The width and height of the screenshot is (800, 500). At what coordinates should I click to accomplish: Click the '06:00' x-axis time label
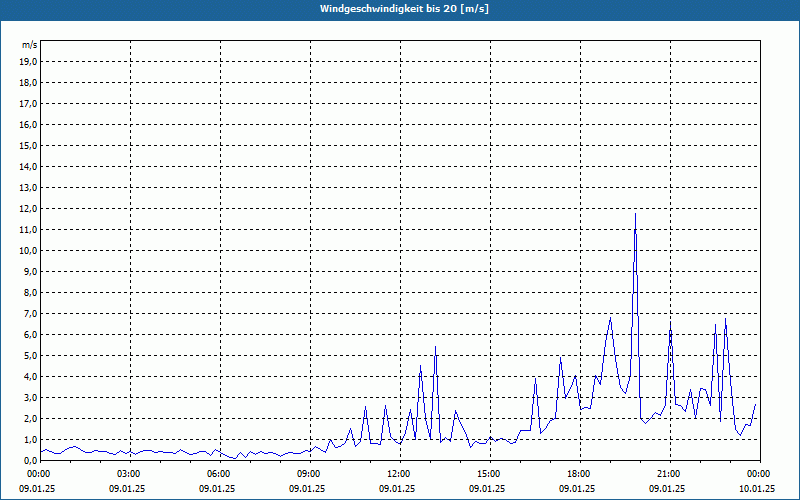217,474
